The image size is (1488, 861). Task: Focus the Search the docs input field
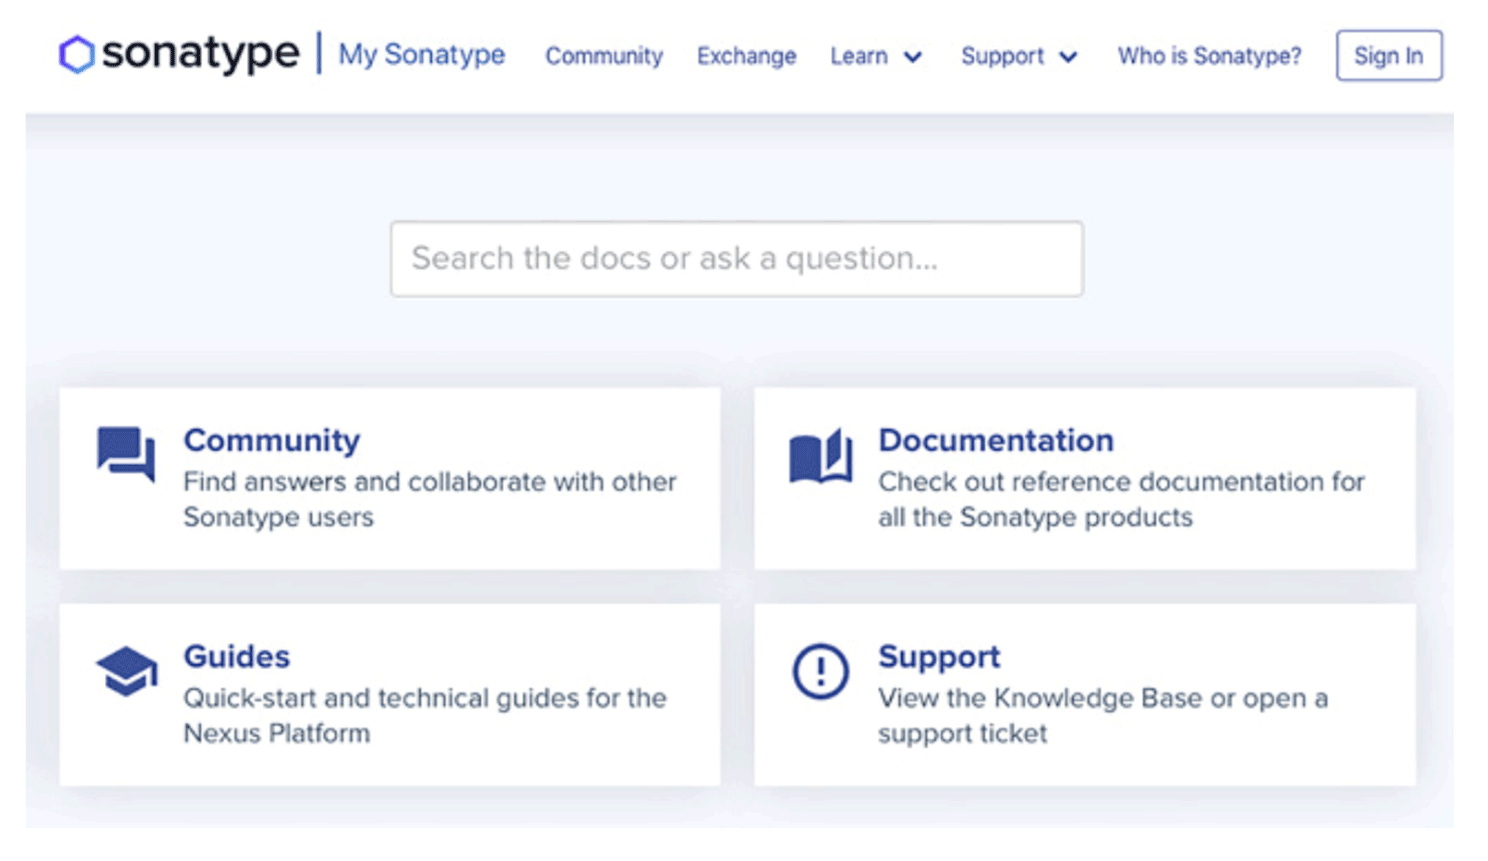(737, 259)
